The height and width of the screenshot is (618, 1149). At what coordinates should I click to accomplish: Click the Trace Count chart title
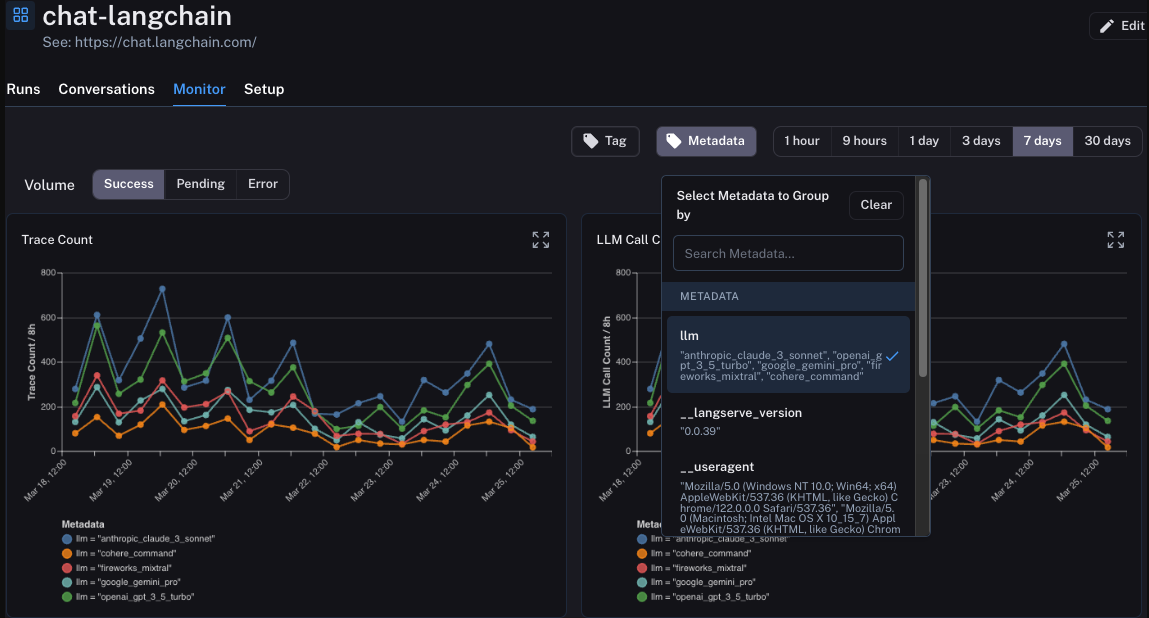pos(57,240)
